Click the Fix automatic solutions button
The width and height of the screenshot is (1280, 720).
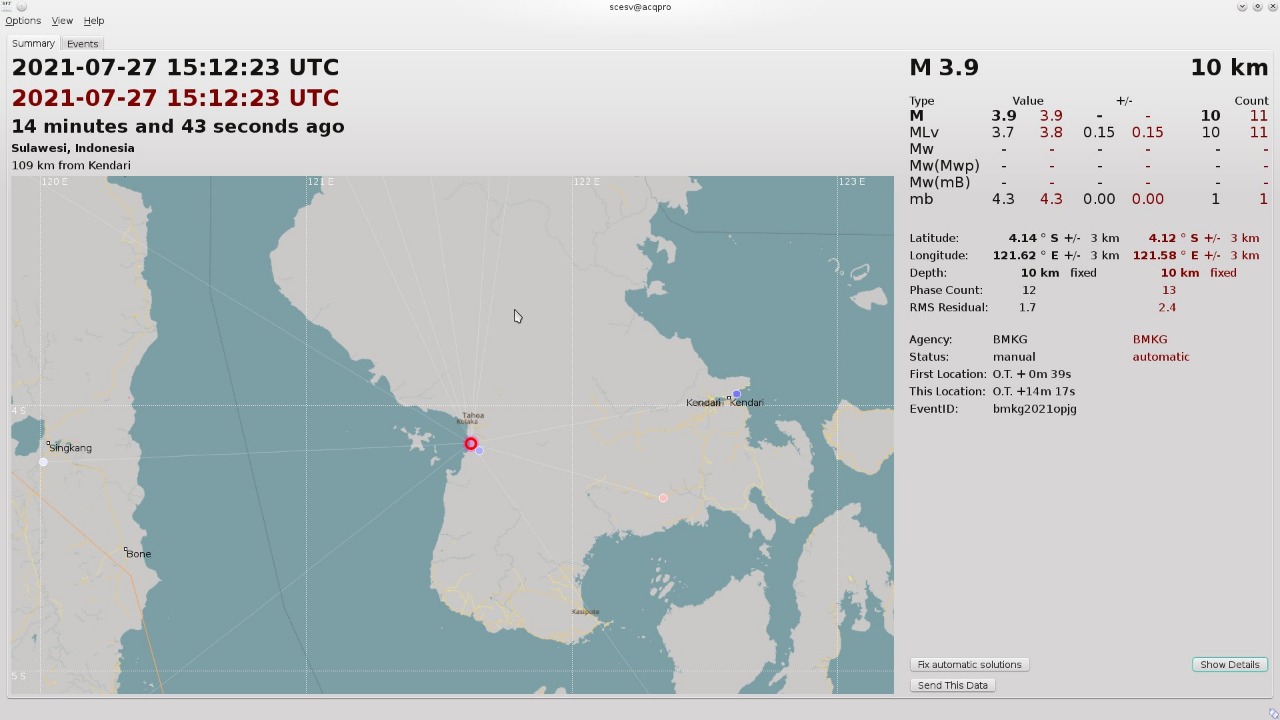click(969, 665)
